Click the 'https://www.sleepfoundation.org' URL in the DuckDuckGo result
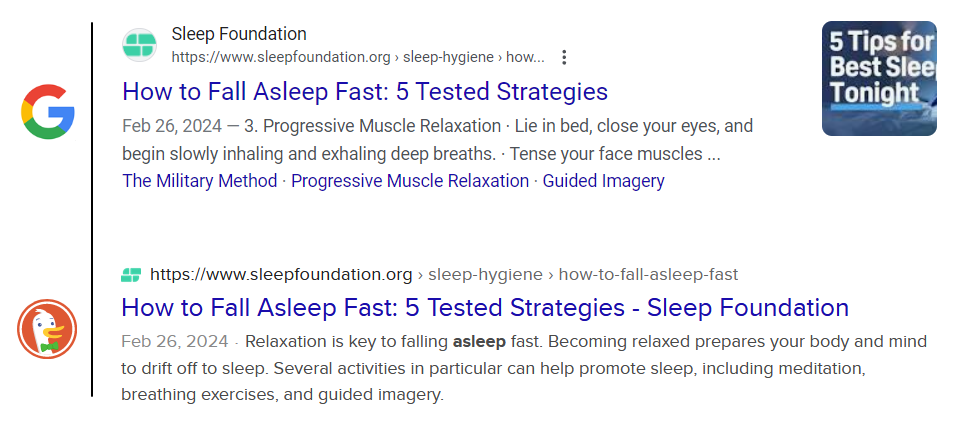This screenshot has width=958, height=423. pos(281,275)
